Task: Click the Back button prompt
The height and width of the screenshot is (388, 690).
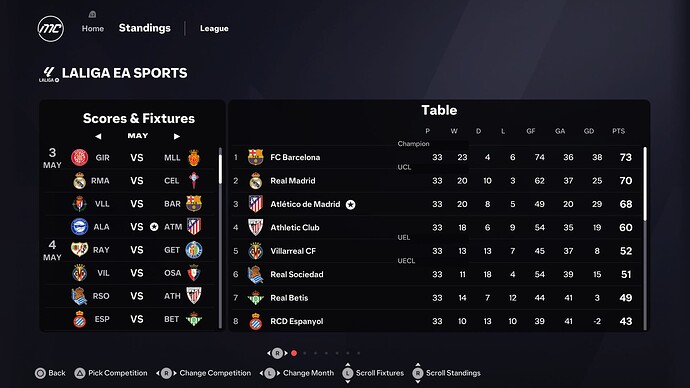Action: tap(50, 373)
